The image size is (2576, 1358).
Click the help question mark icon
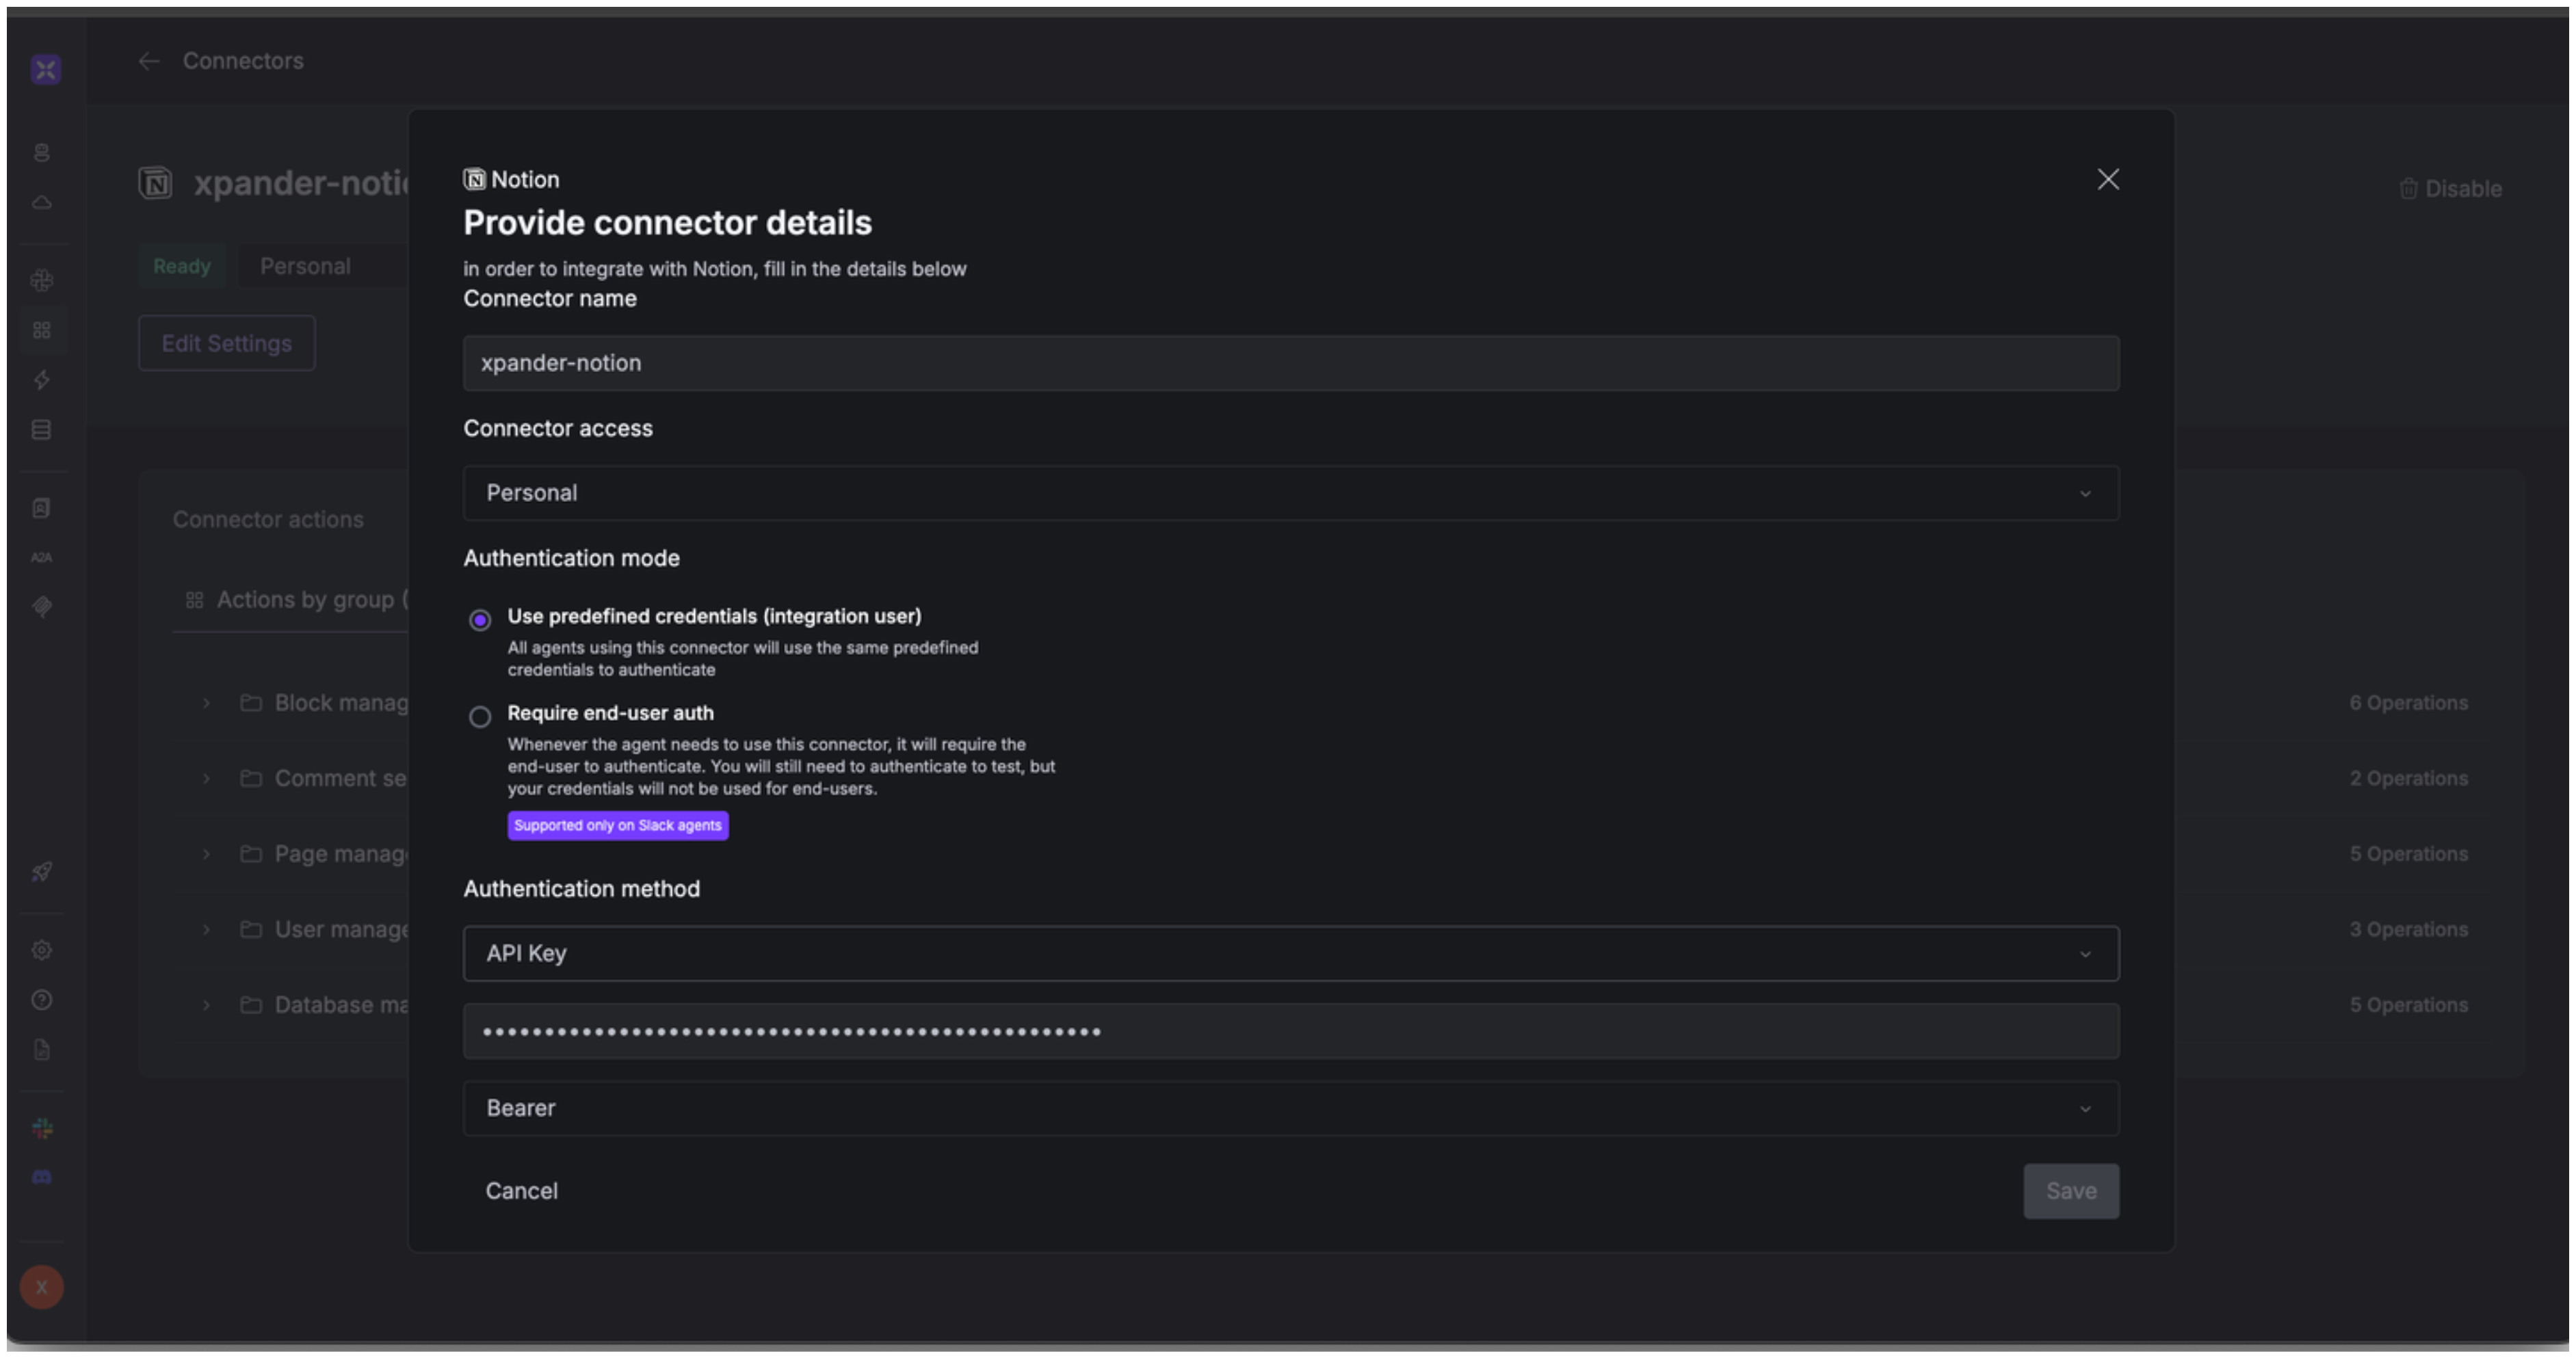[x=42, y=1000]
